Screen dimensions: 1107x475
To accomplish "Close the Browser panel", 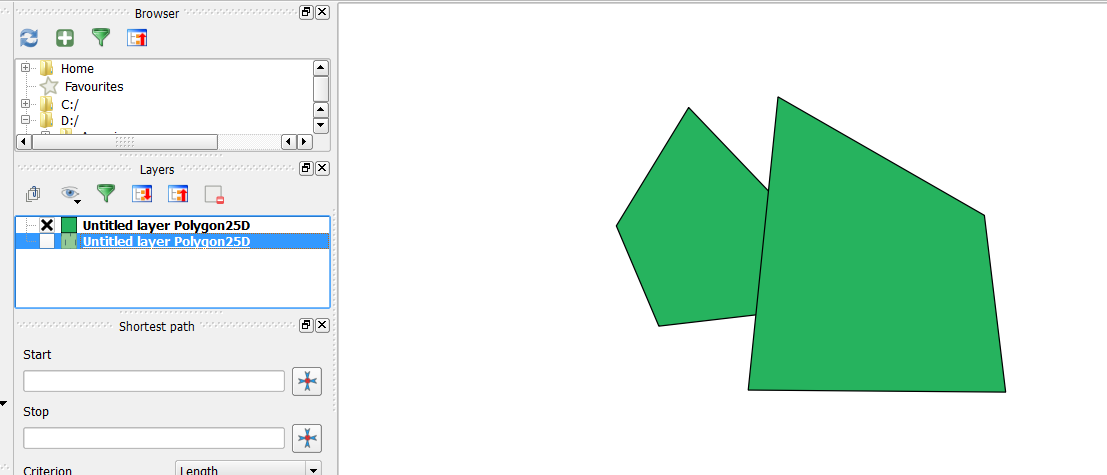I will (x=322, y=12).
